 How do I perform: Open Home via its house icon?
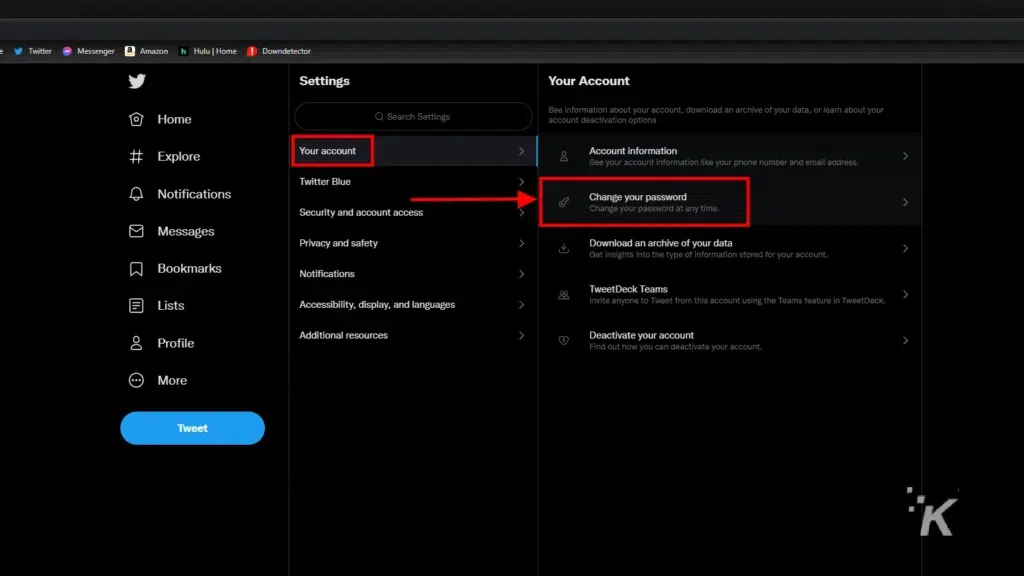tap(136, 119)
